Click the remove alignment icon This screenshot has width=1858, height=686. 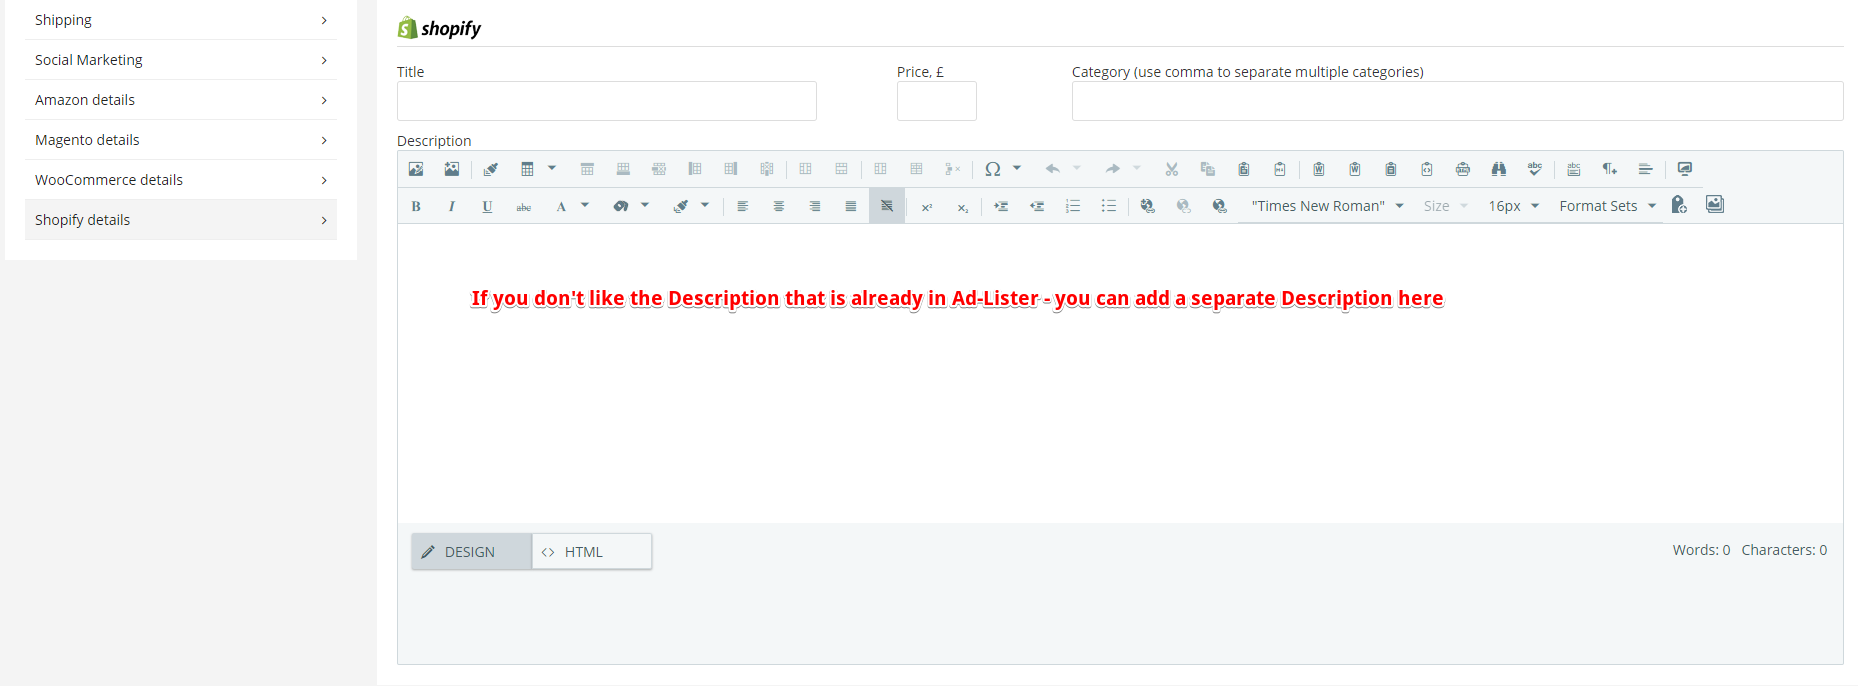887,206
